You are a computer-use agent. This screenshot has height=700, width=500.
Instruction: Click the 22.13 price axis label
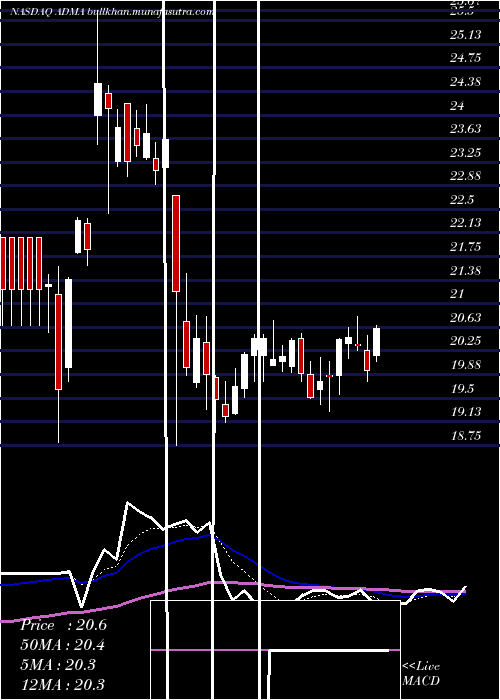[x=466, y=223]
